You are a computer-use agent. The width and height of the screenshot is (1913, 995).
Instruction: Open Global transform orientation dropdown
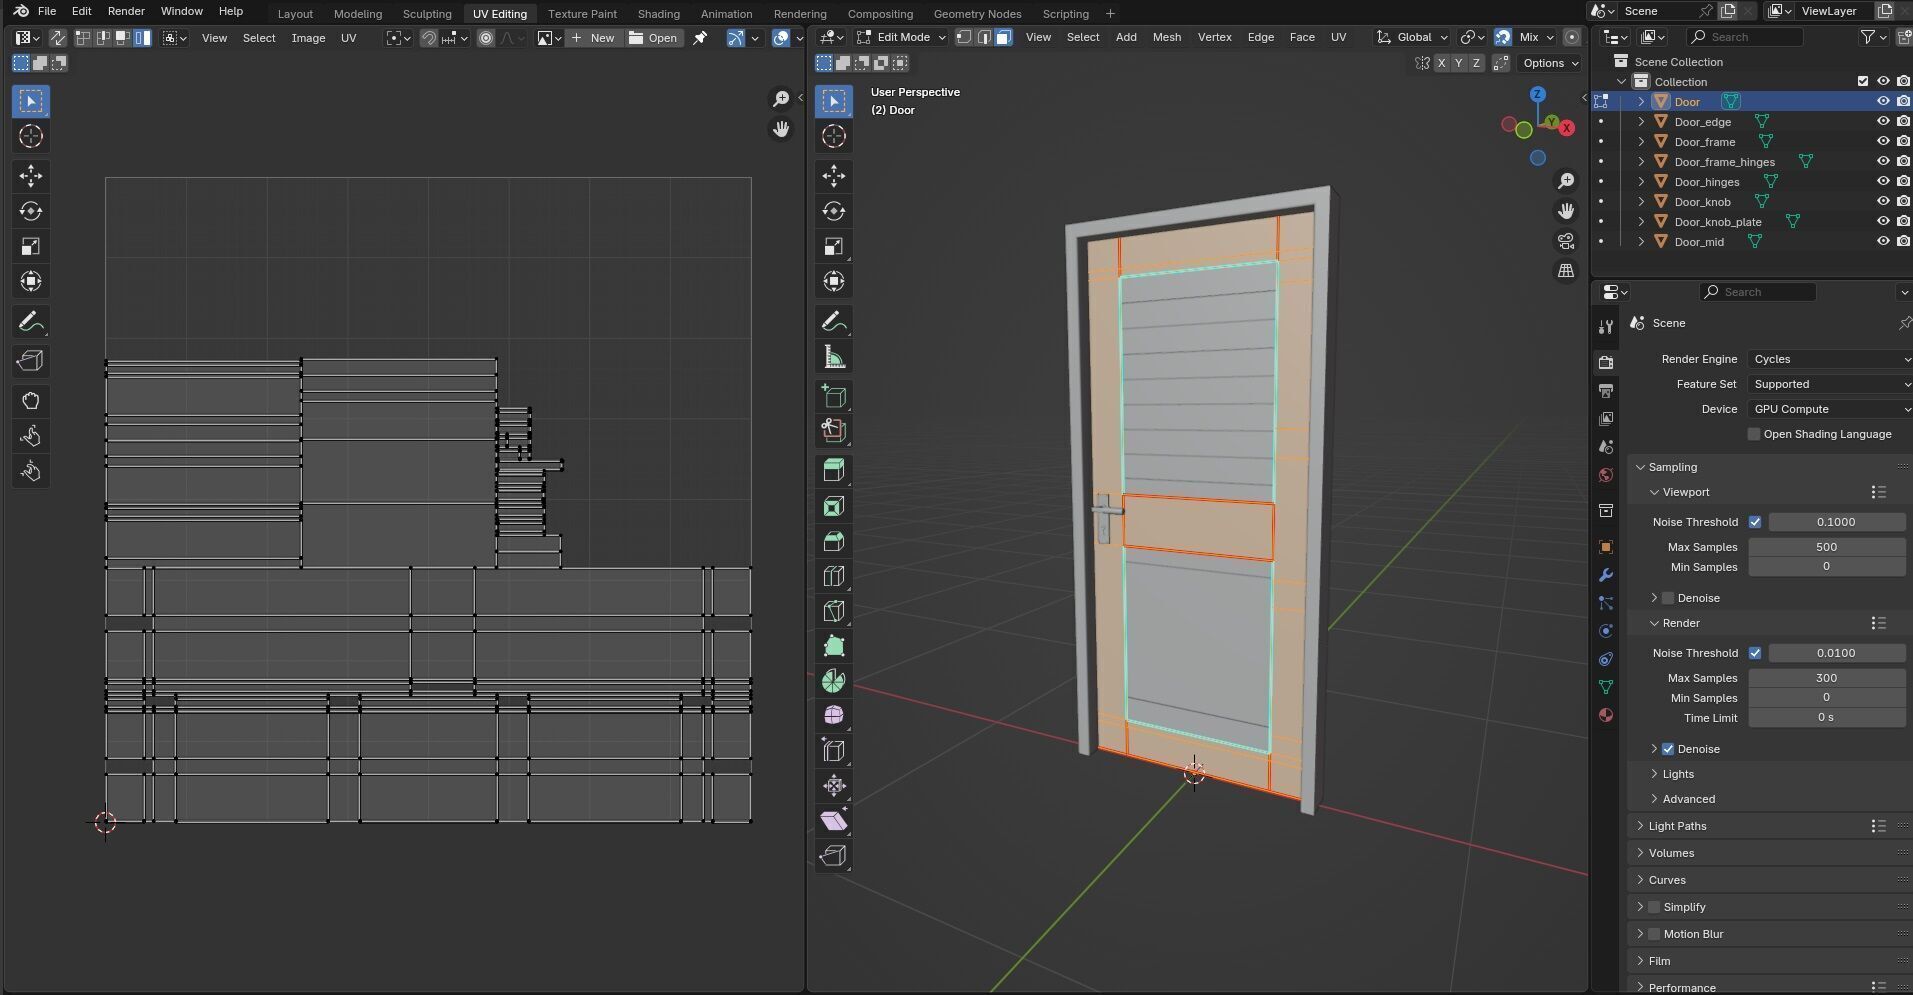point(1412,37)
